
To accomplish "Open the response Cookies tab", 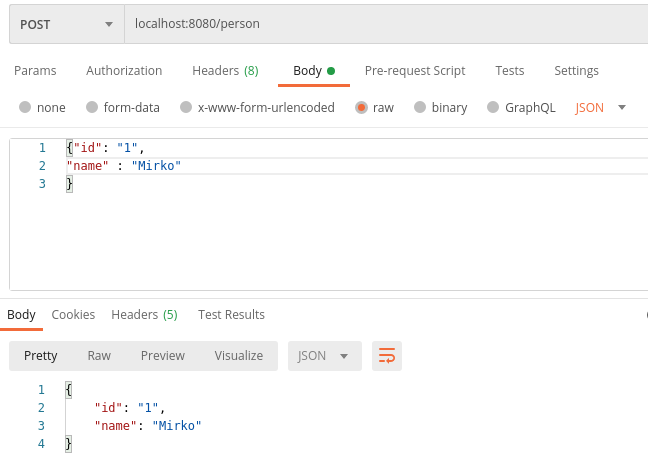I will pos(73,314).
